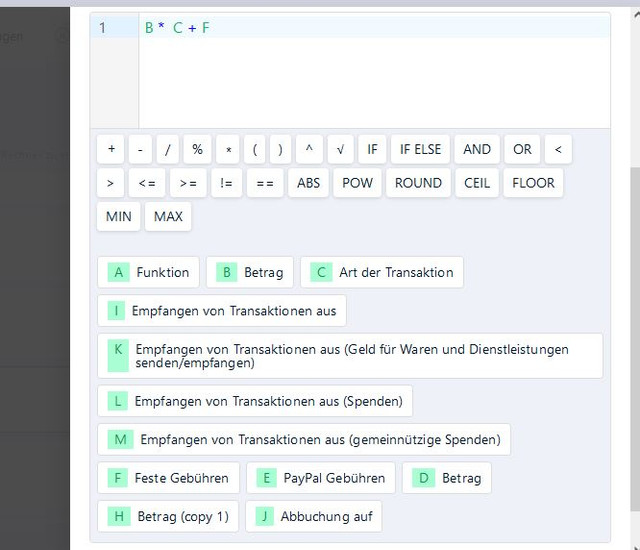This screenshot has width=640, height=550.
Task: Insert the CEIL function
Action: [477, 183]
